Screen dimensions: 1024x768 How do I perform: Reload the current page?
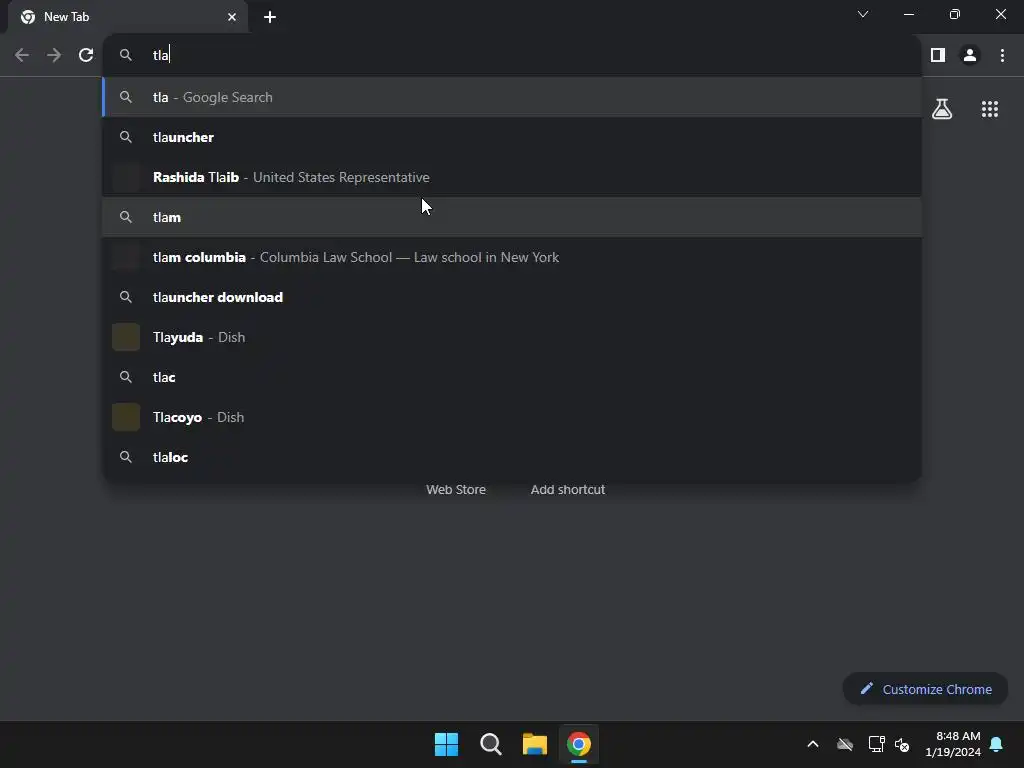tap(86, 55)
